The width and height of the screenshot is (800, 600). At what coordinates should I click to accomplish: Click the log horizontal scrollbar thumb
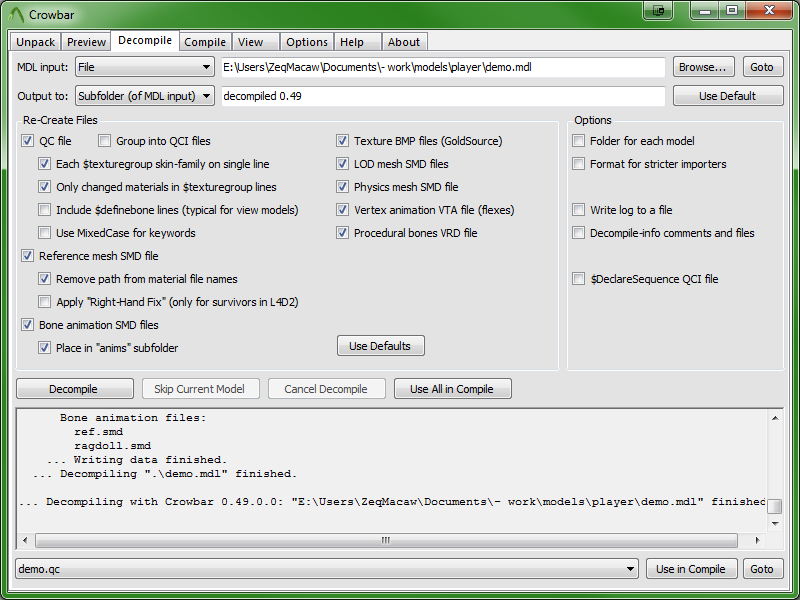pos(386,540)
